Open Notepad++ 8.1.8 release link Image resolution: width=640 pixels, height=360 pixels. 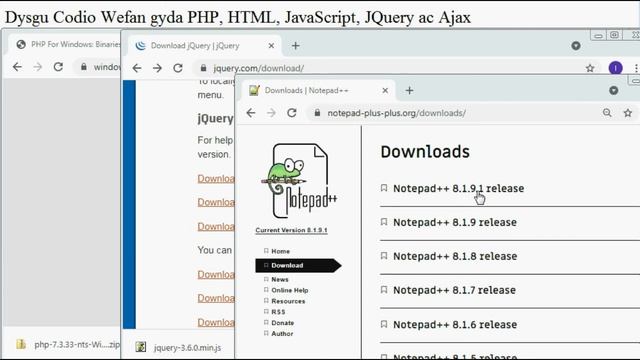point(455,256)
